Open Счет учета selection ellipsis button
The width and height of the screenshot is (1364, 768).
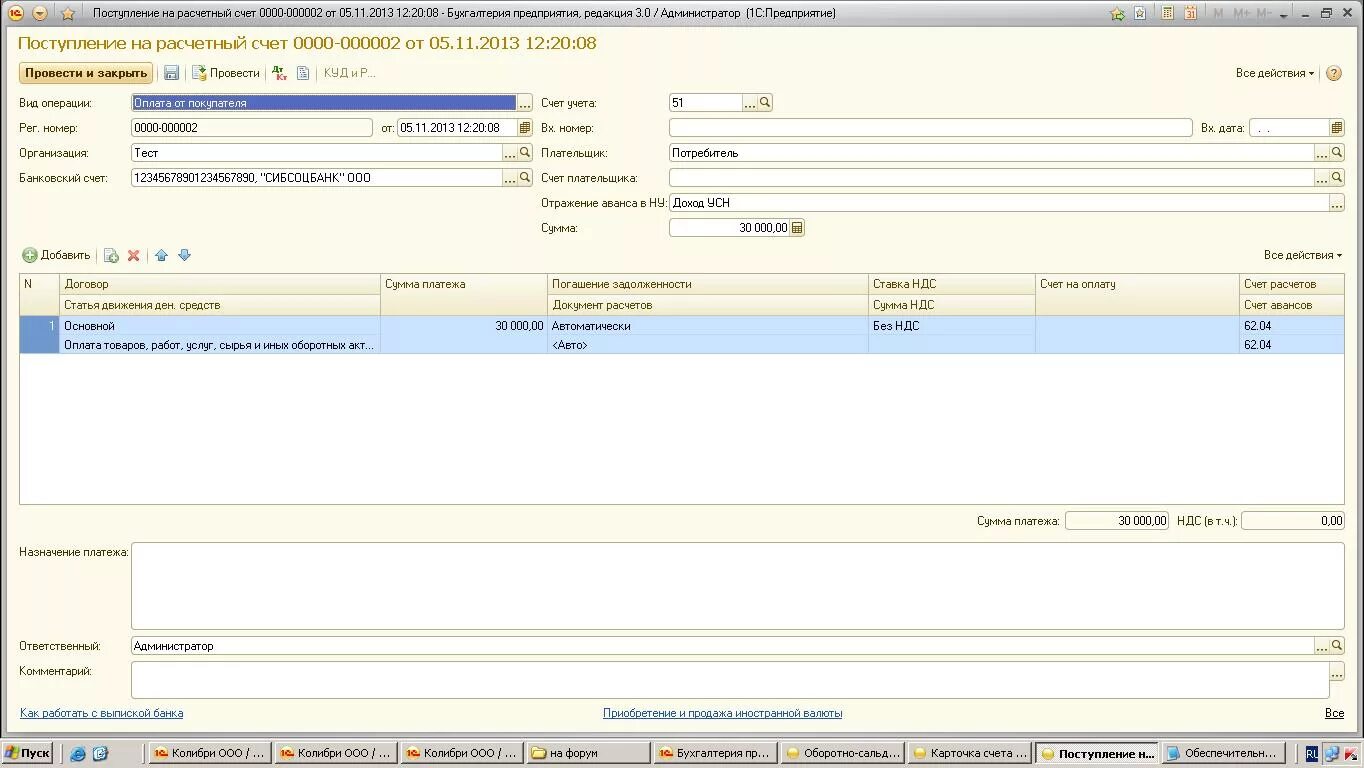pos(750,103)
